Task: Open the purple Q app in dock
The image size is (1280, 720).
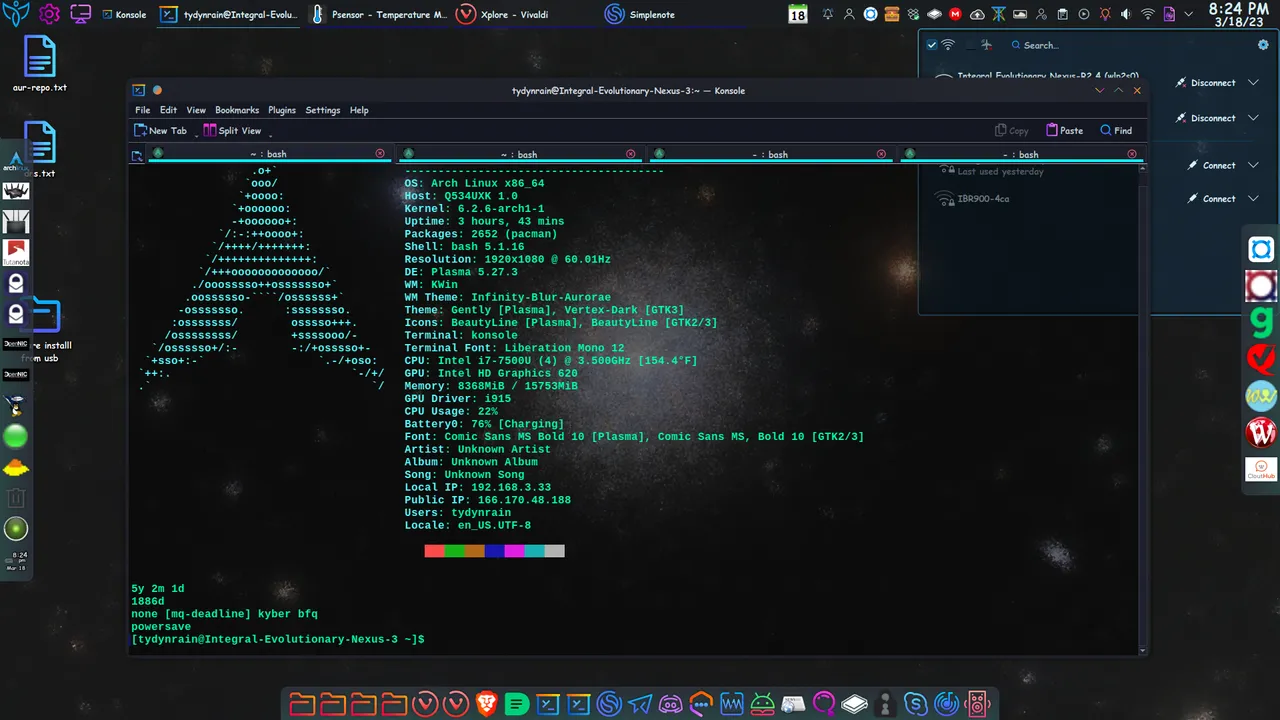Action: click(824, 704)
